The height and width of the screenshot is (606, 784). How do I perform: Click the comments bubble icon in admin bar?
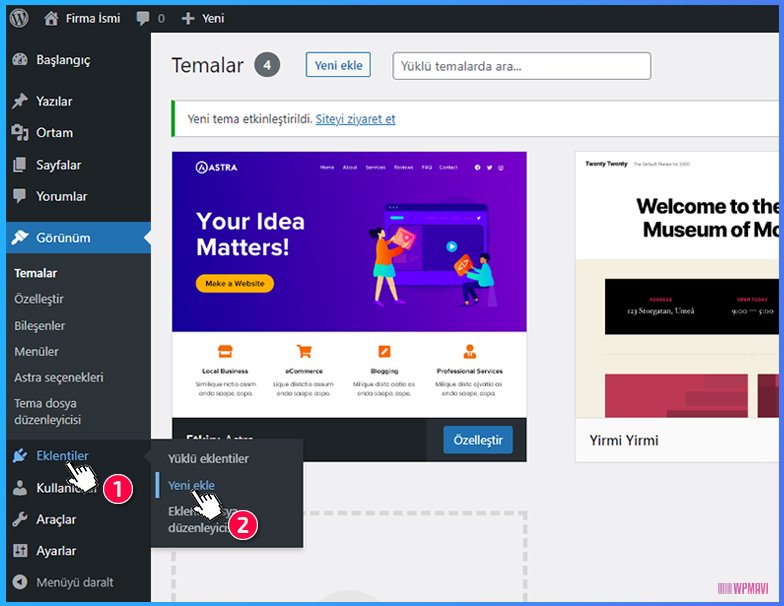pyautogui.click(x=142, y=18)
